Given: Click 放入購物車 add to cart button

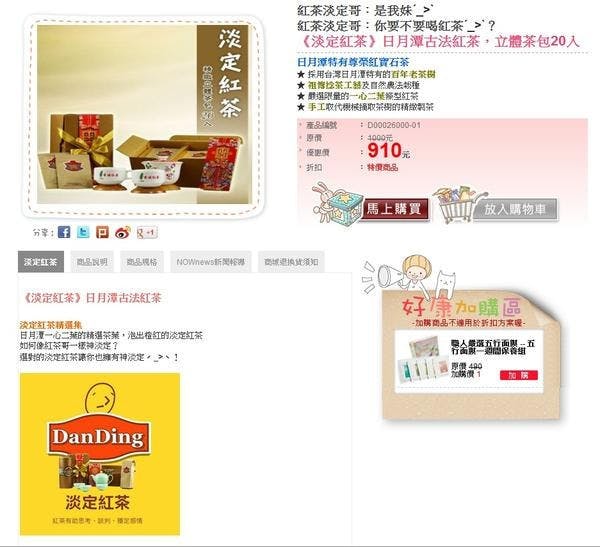Looking at the screenshot, I should pyautogui.click(x=515, y=209).
